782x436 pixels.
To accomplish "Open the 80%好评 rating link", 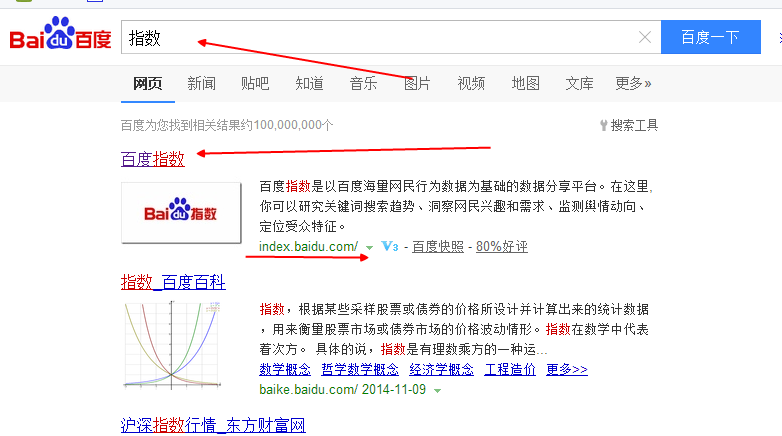I will (x=502, y=246).
